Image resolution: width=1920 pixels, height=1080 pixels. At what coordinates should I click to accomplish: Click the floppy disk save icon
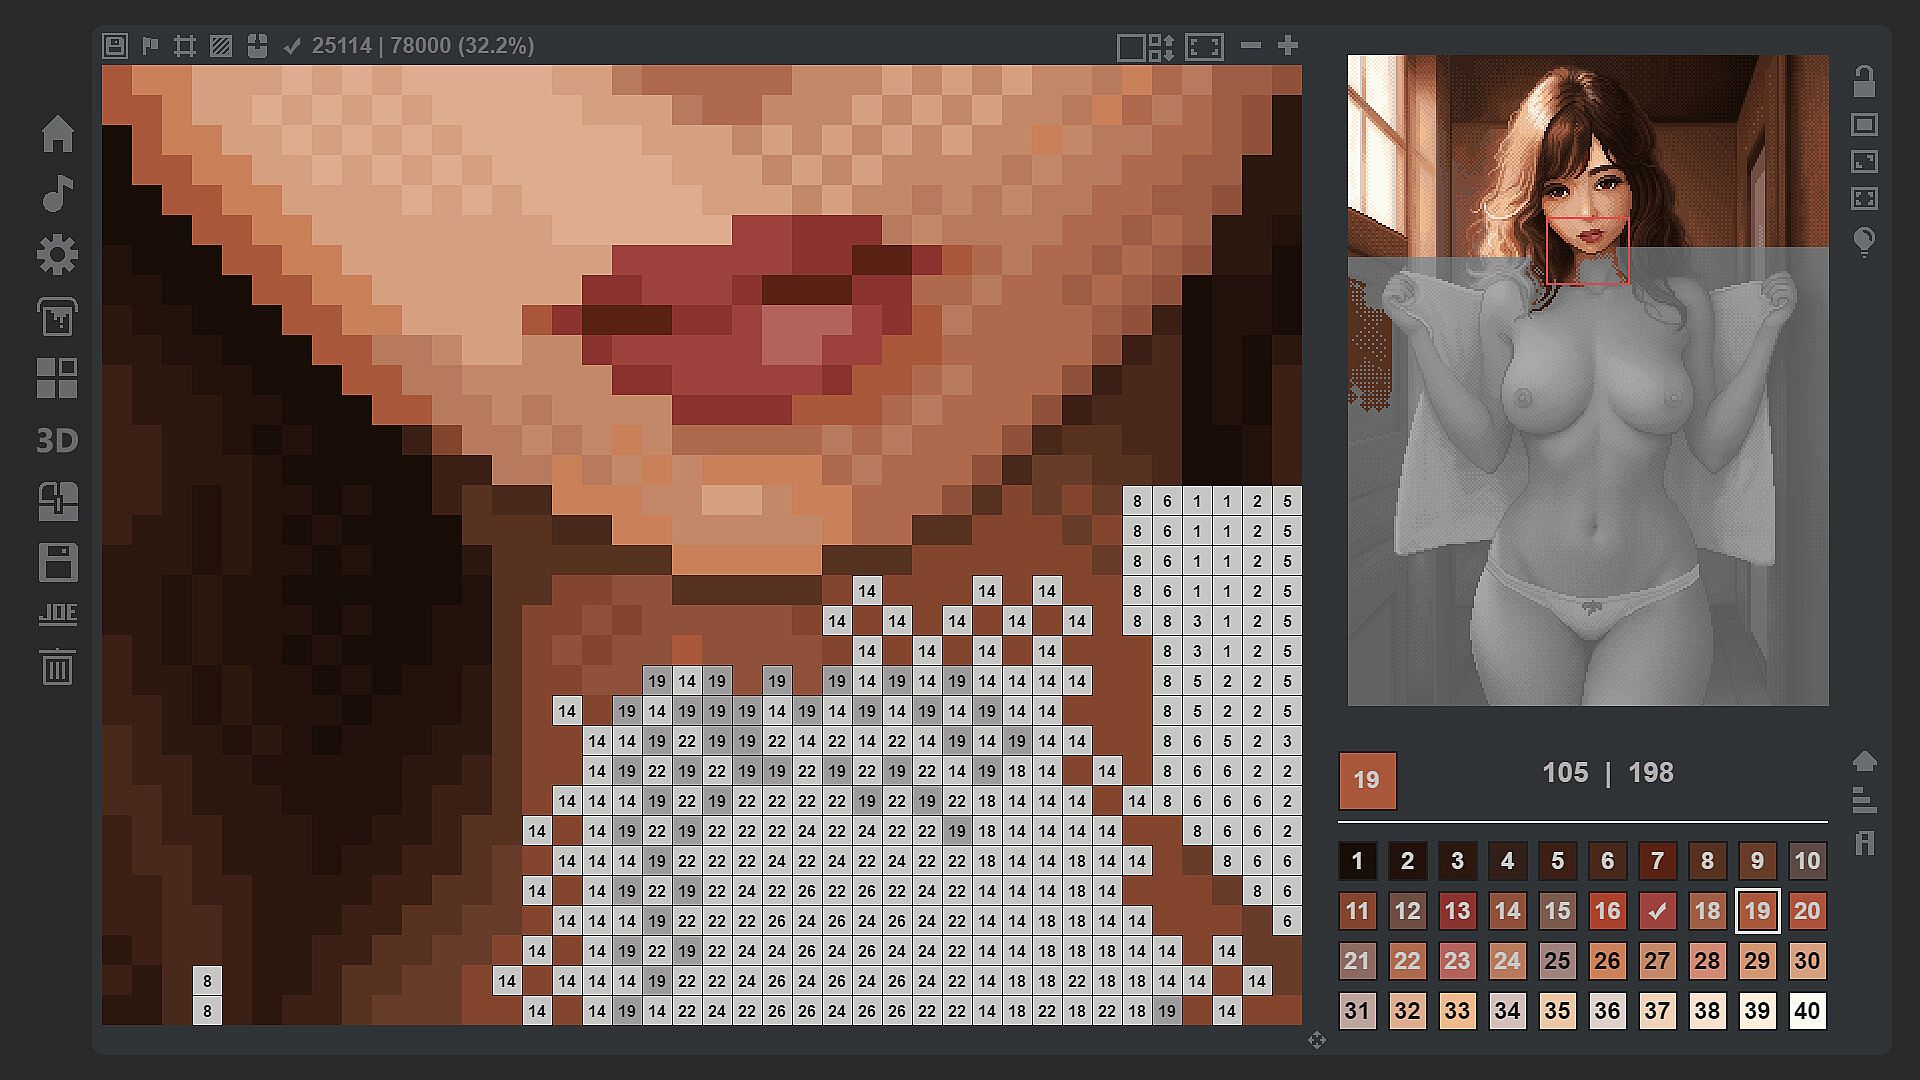click(x=57, y=563)
